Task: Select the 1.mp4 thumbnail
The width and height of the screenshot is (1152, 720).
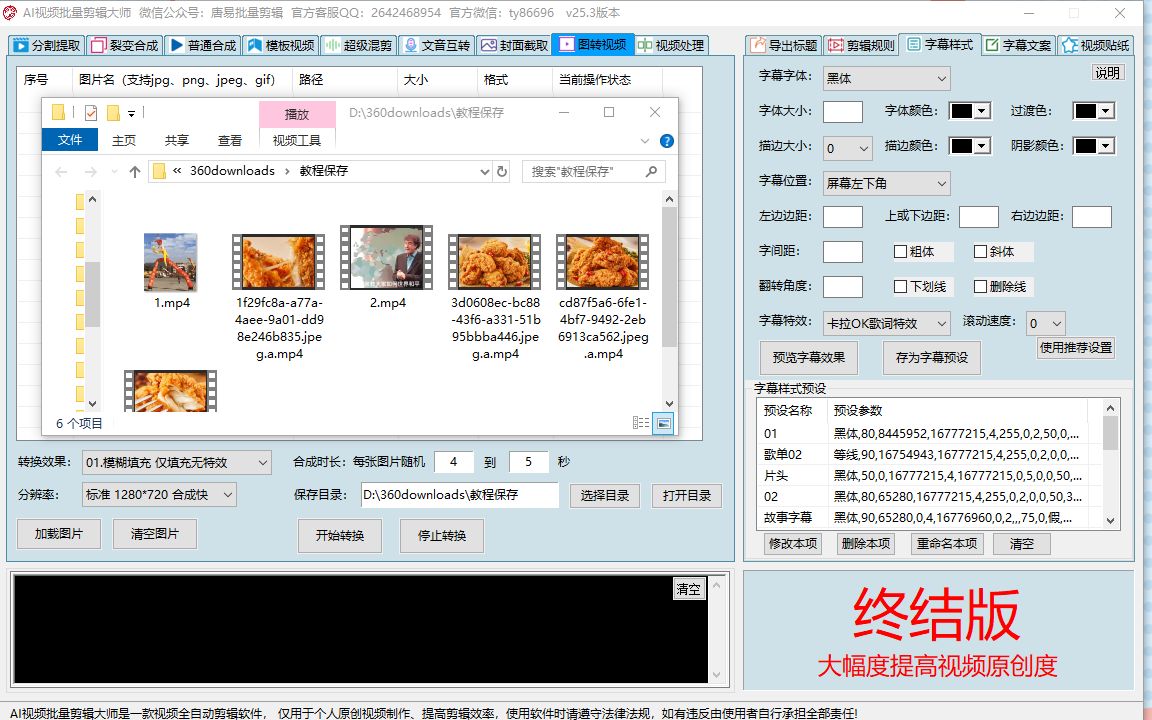Action: click(x=170, y=262)
